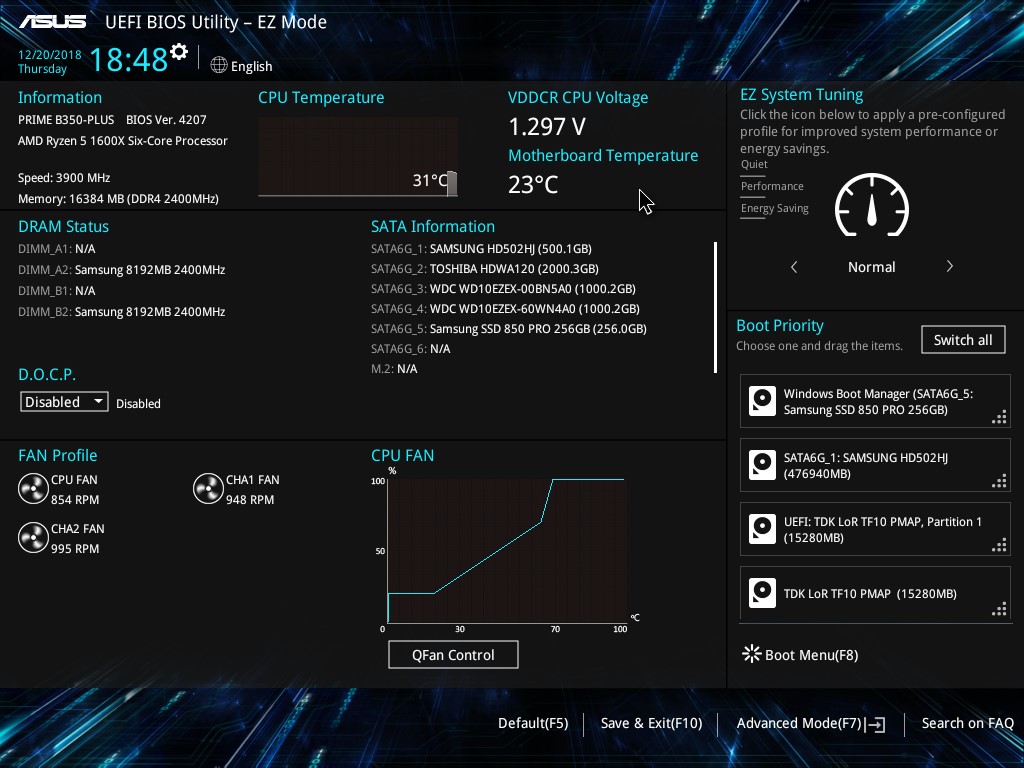Click SATA6G_3 WDC WD10EZEX-00BN5A0 row

tap(503, 289)
